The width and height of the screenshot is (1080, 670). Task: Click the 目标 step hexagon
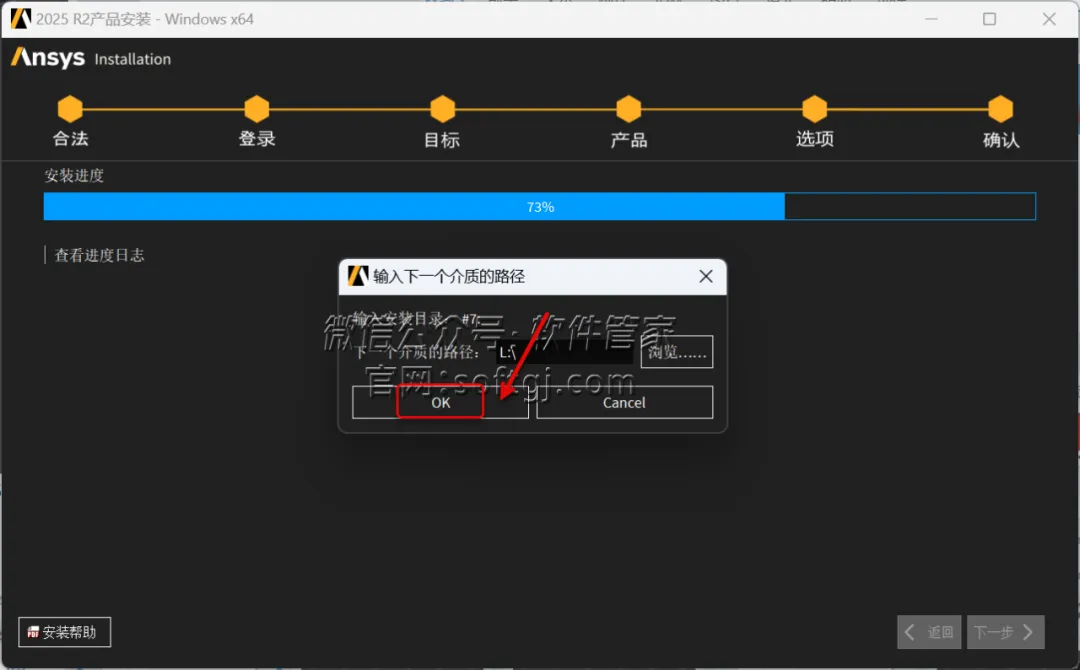[443, 109]
